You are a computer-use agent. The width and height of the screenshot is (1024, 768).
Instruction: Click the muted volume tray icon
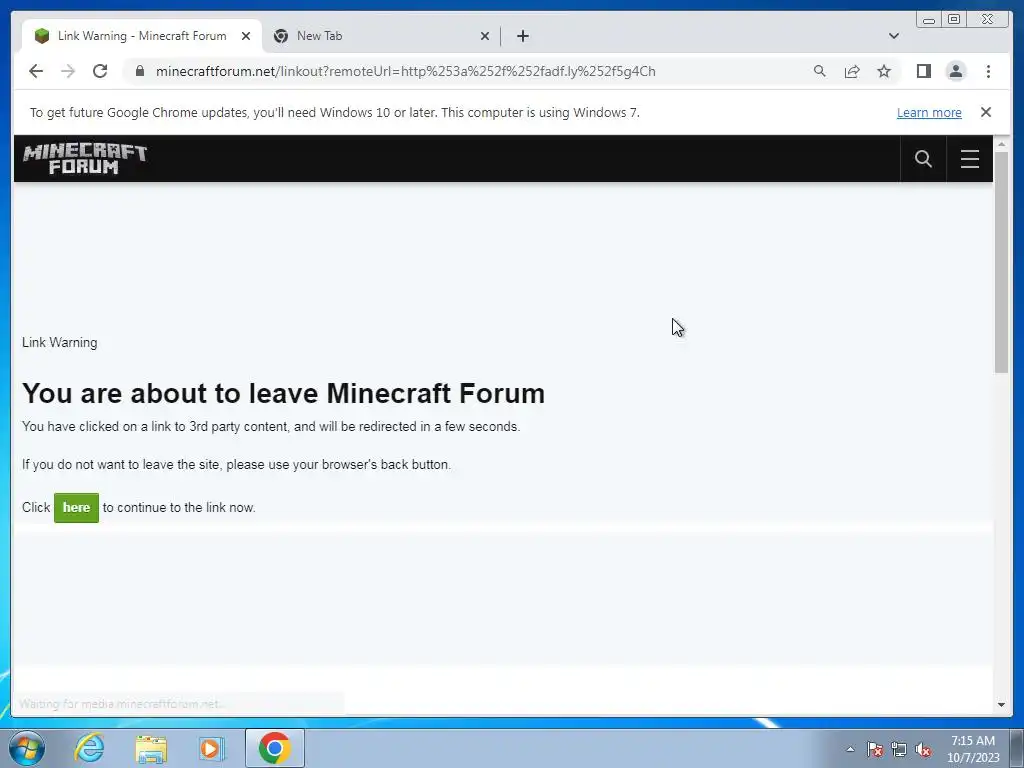point(923,749)
